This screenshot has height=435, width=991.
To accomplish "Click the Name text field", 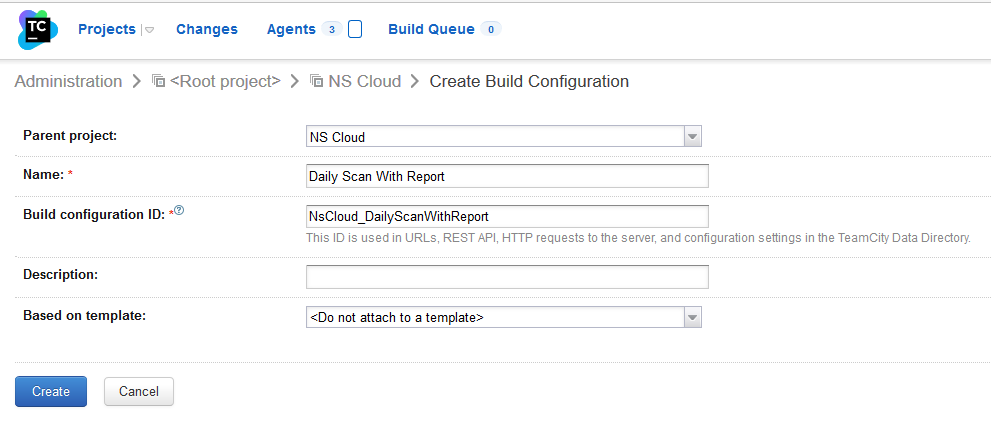I will click(x=507, y=176).
